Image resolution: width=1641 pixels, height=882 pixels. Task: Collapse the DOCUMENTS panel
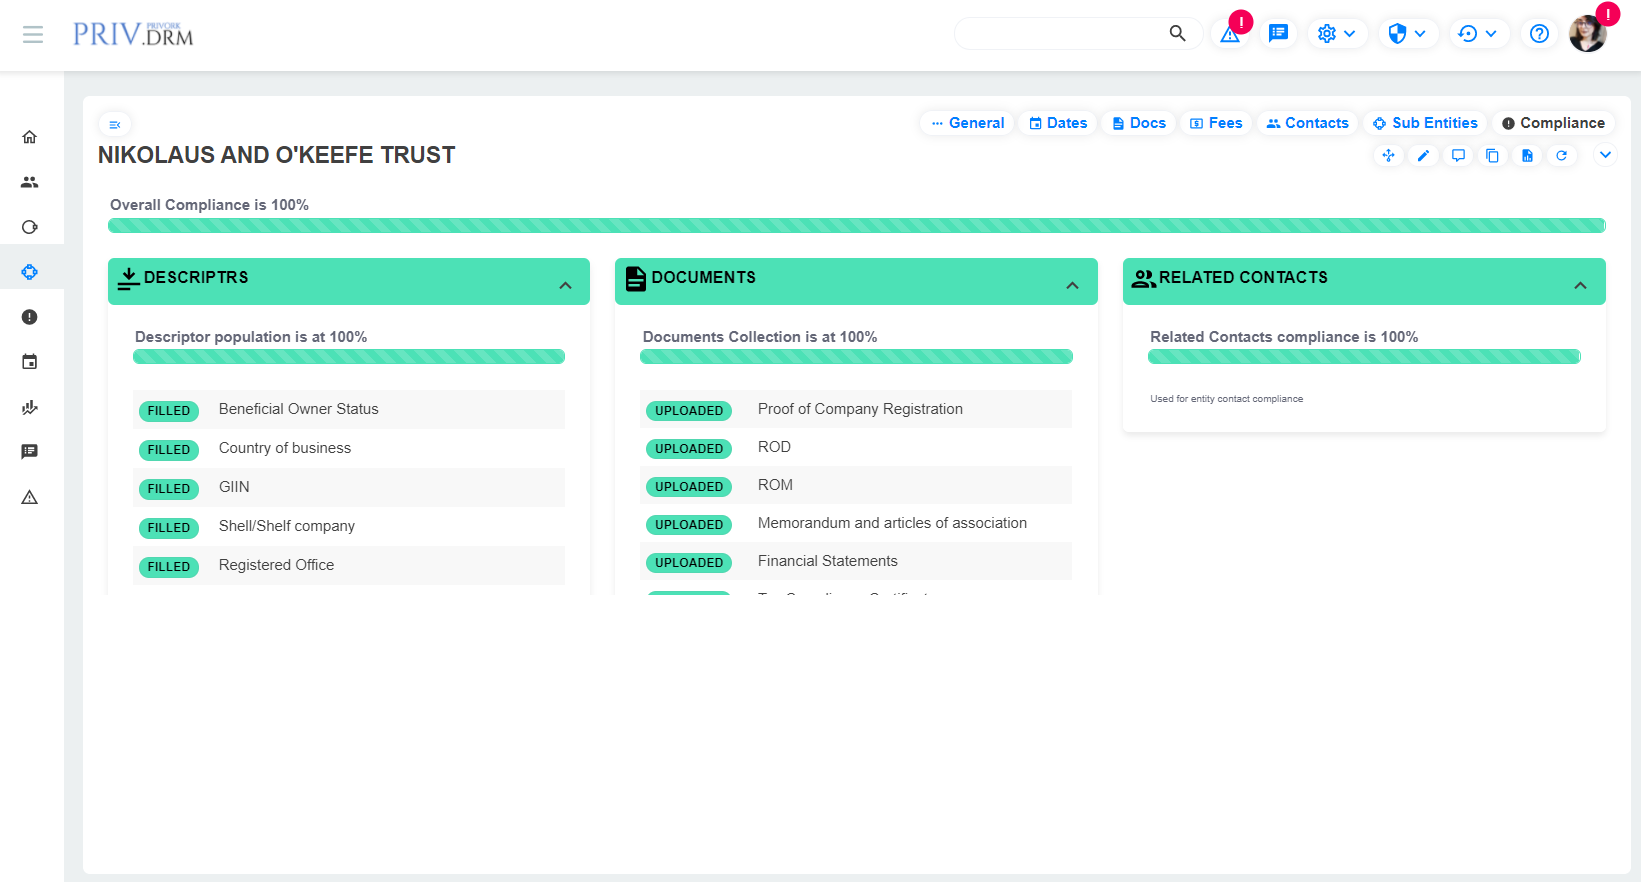tap(1072, 285)
